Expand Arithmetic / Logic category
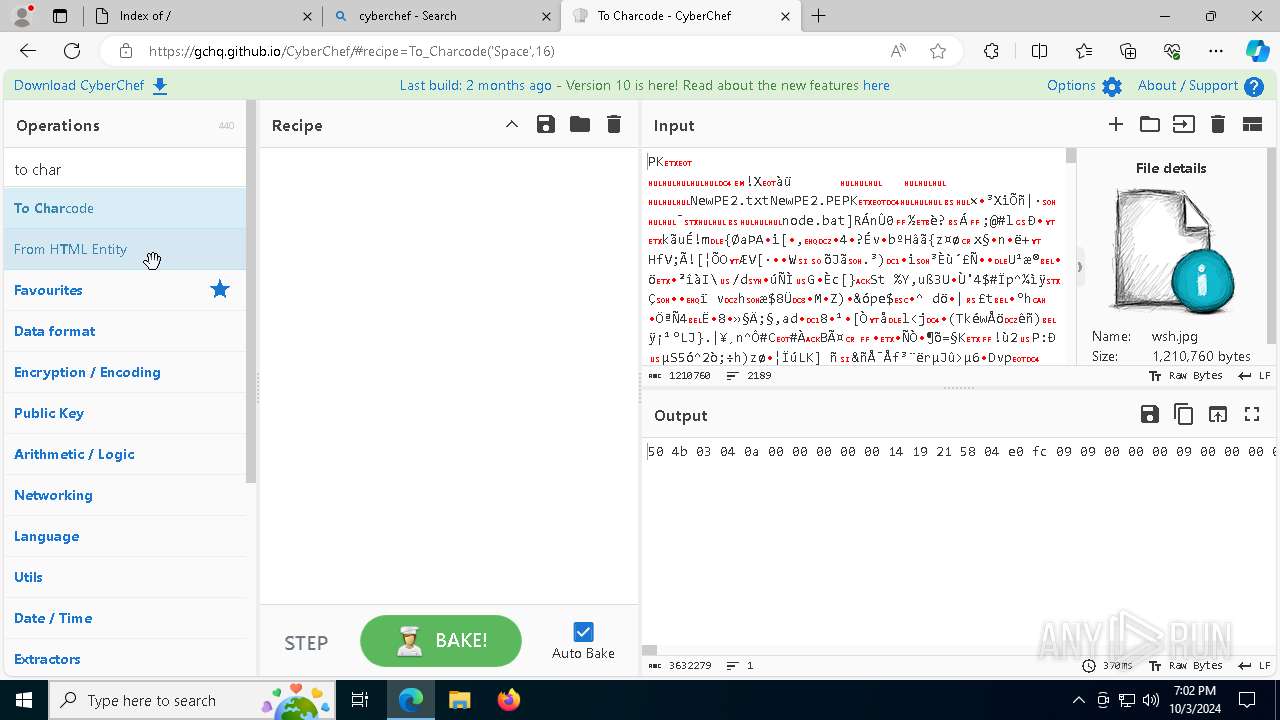This screenshot has width=1280, height=720. pos(125,454)
